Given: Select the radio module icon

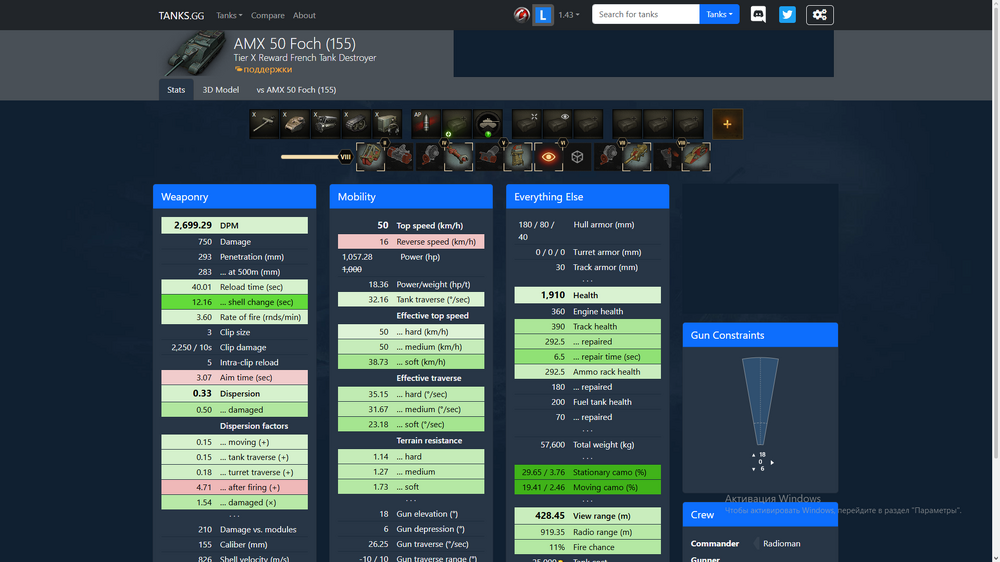Looking at the screenshot, I should point(388,124).
